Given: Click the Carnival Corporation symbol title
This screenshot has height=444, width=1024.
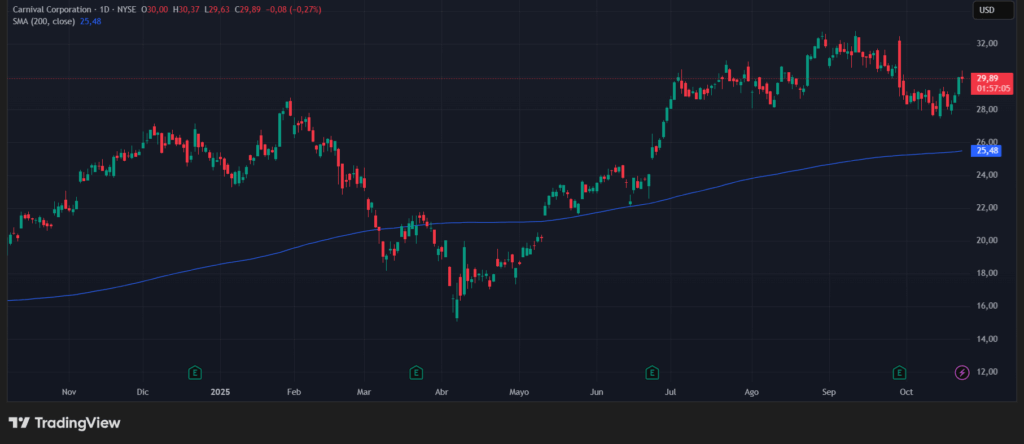Looking at the screenshot, I should coord(58,9).
